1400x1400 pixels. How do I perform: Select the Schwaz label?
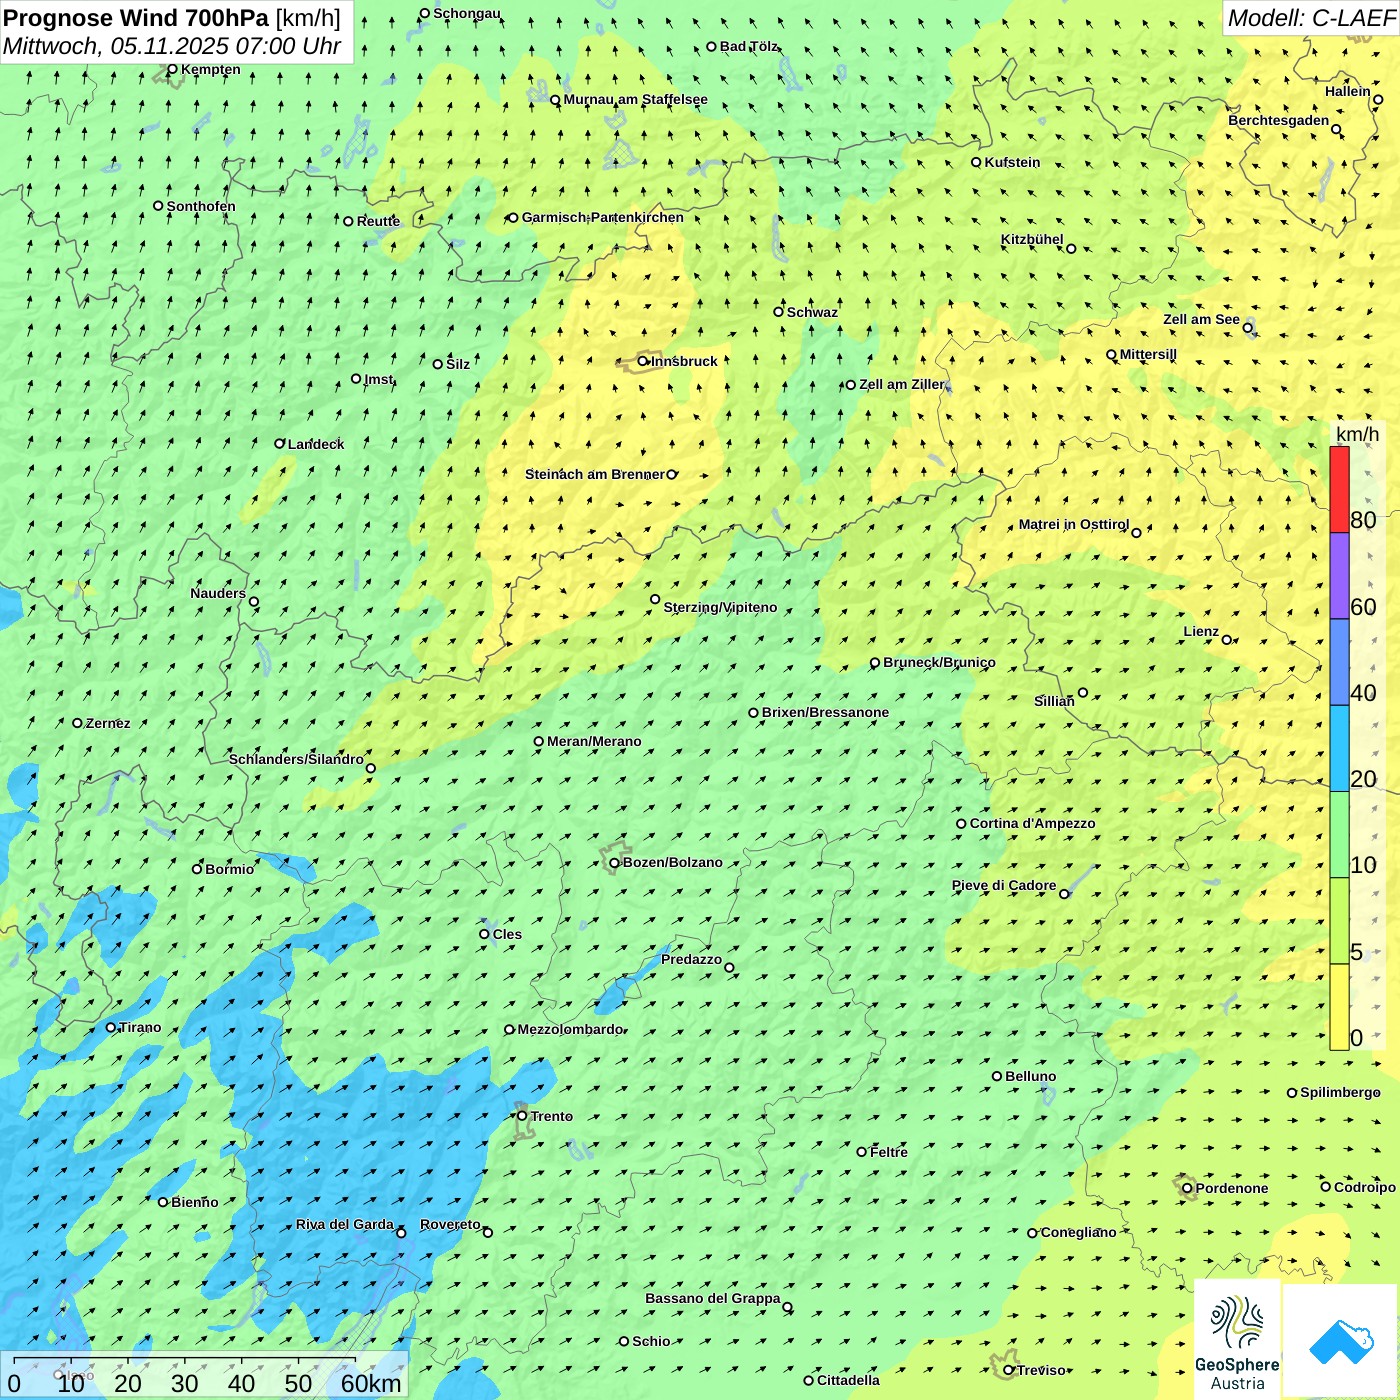(812, 312)
